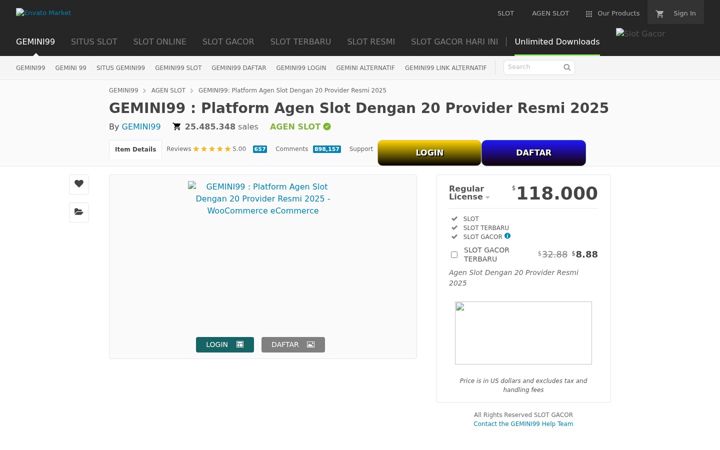Screen dimensions: 720x450
Task: Click the AGEN SLOT breadcrumb
Action: click(168, 90)
